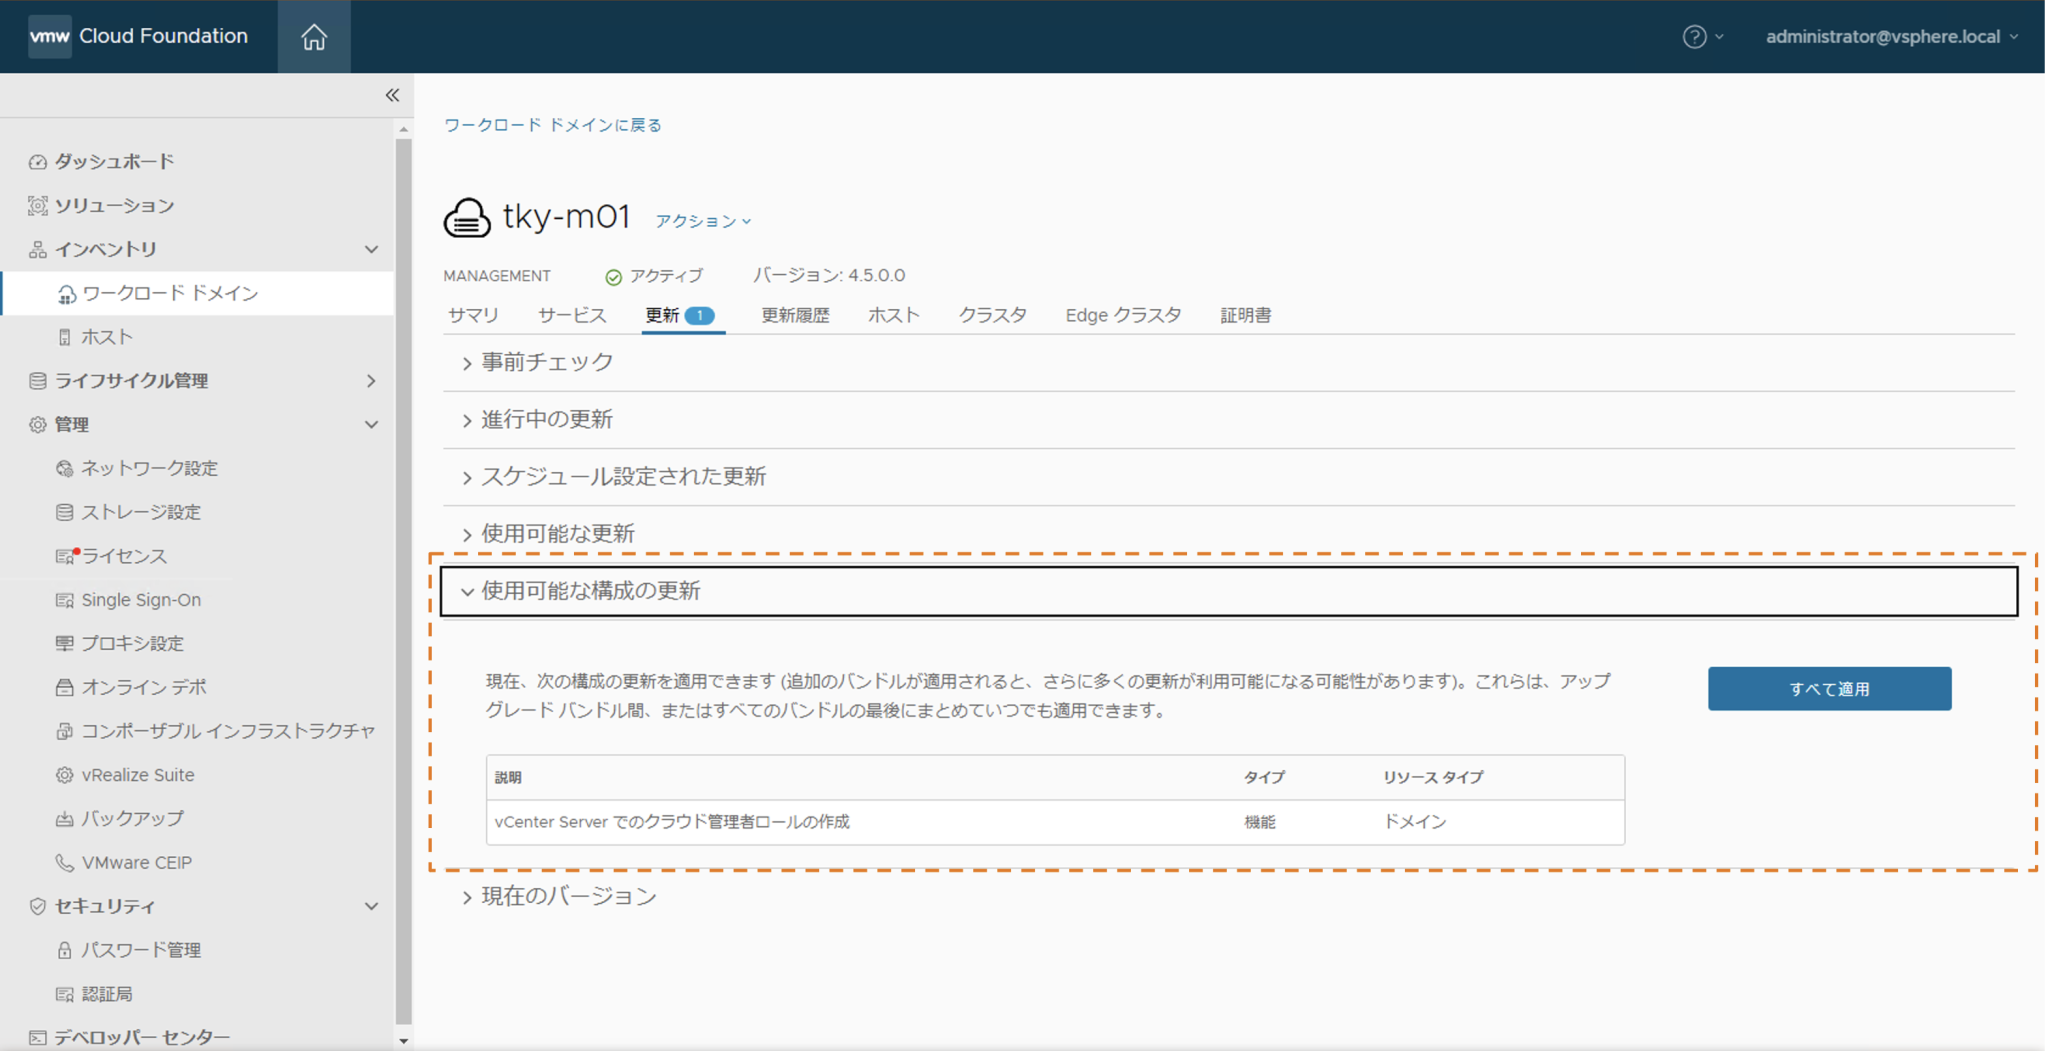The image size is (2048, 1051).
Task: Click the home icon in top bar
Action: (x=314, y=37)
